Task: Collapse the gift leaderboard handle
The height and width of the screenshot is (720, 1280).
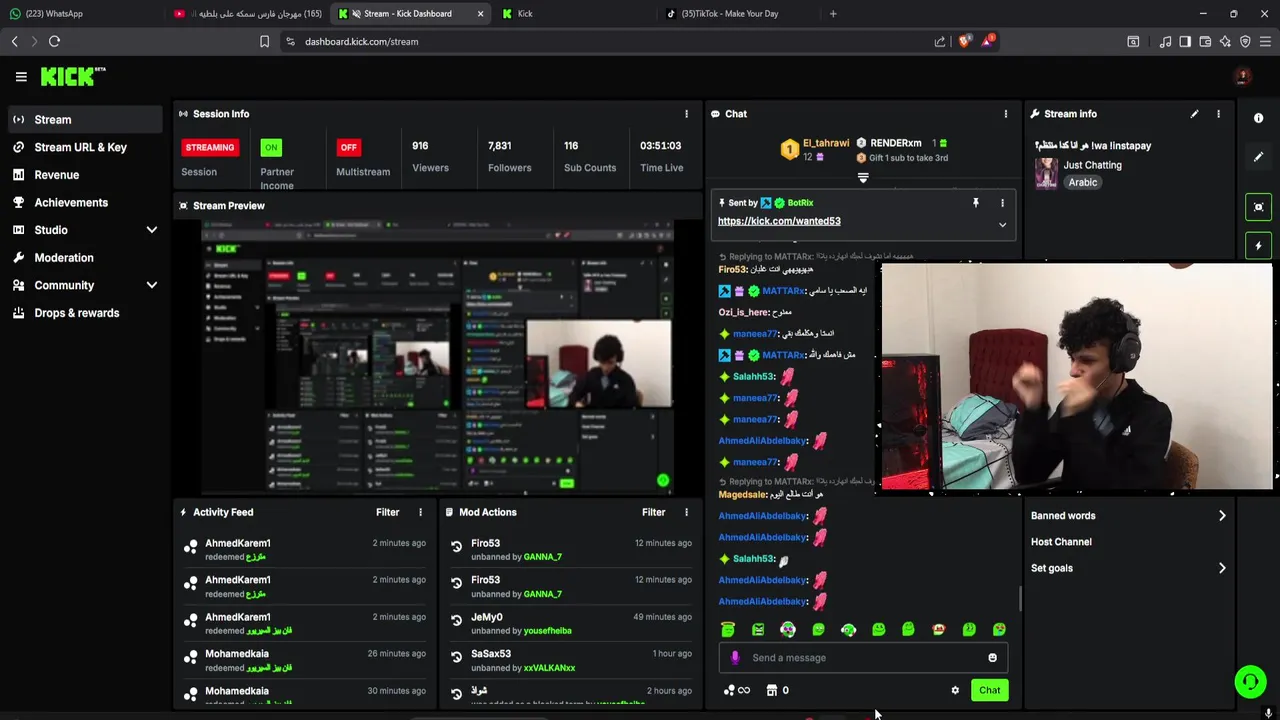Action: (863, 178)
